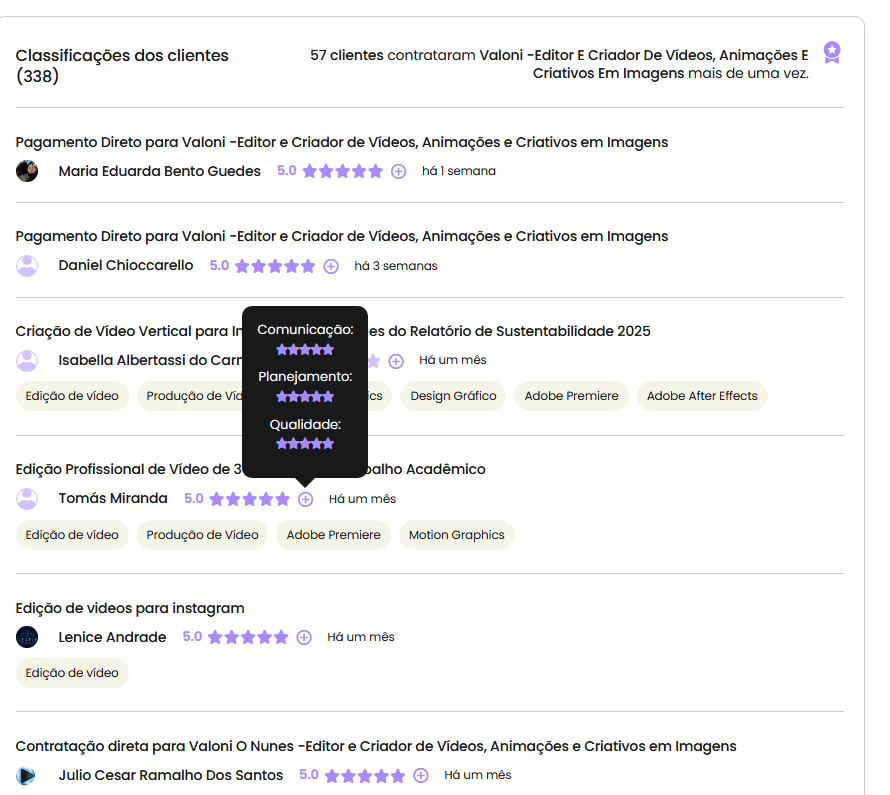This screenshot has height=795, width=890.
Task: Click the "há 1 semana" timestamp
Action: click(459, 171)
